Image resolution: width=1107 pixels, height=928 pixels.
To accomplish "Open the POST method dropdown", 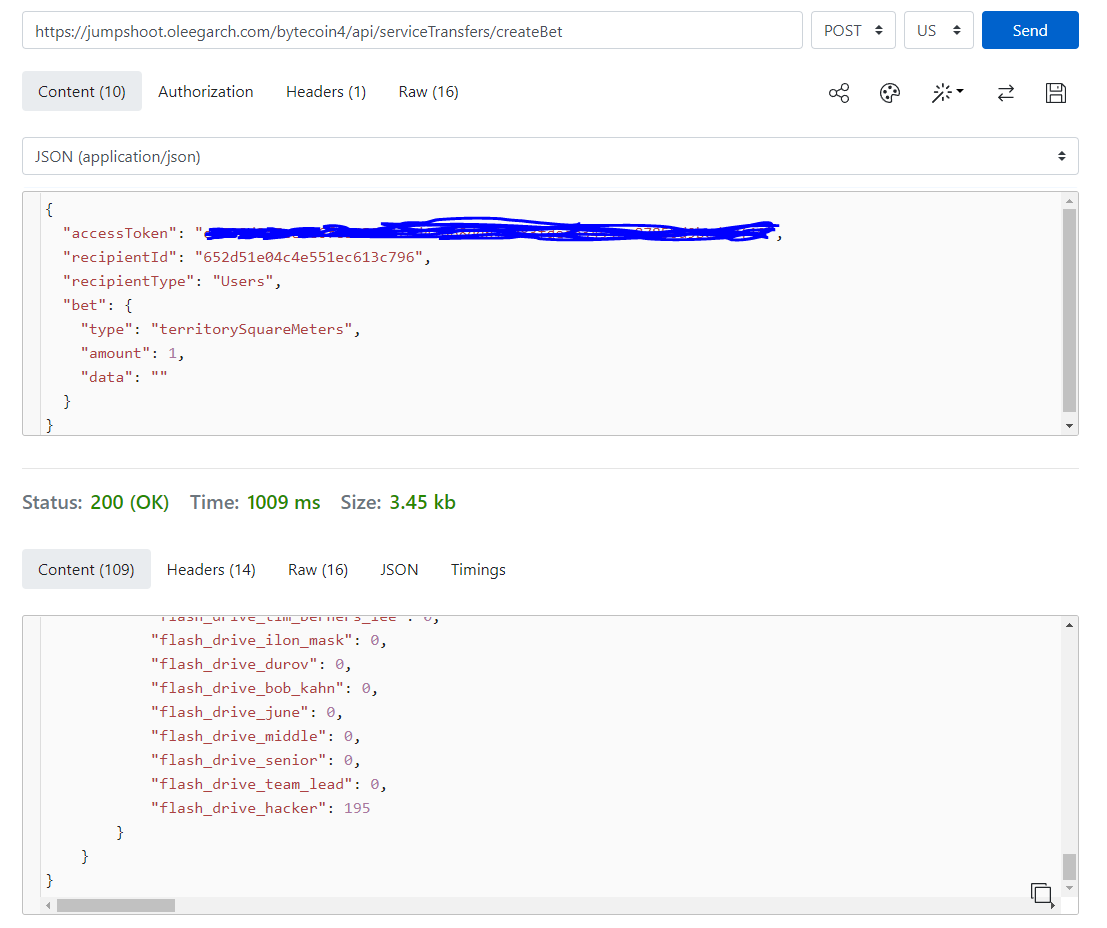I will (853, 30).
